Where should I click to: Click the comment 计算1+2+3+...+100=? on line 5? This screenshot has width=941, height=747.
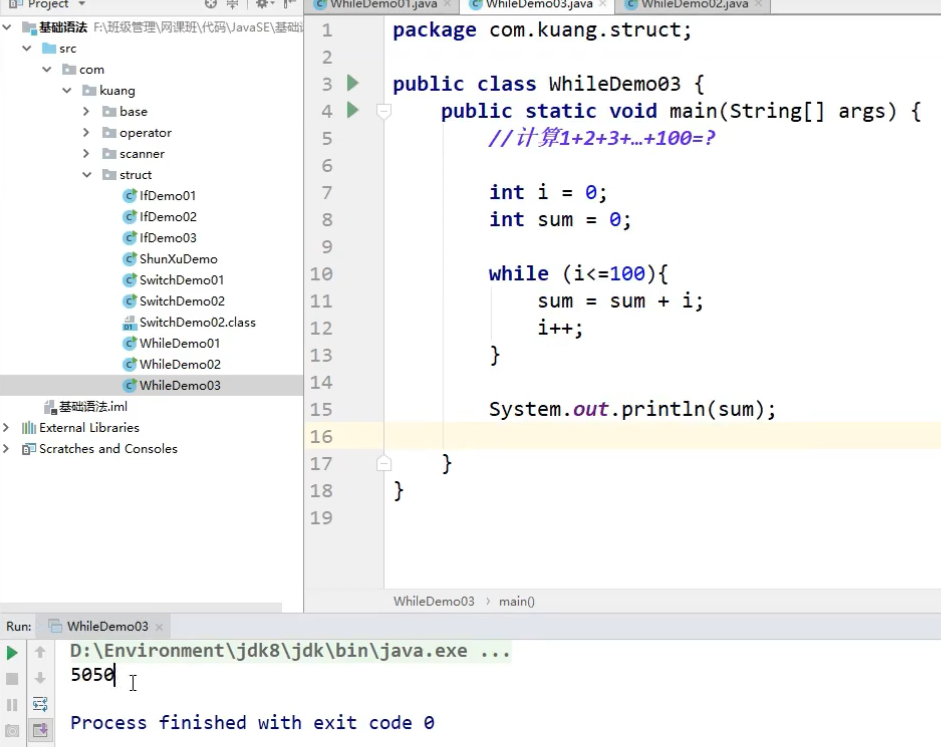click(x=602, y=139)
